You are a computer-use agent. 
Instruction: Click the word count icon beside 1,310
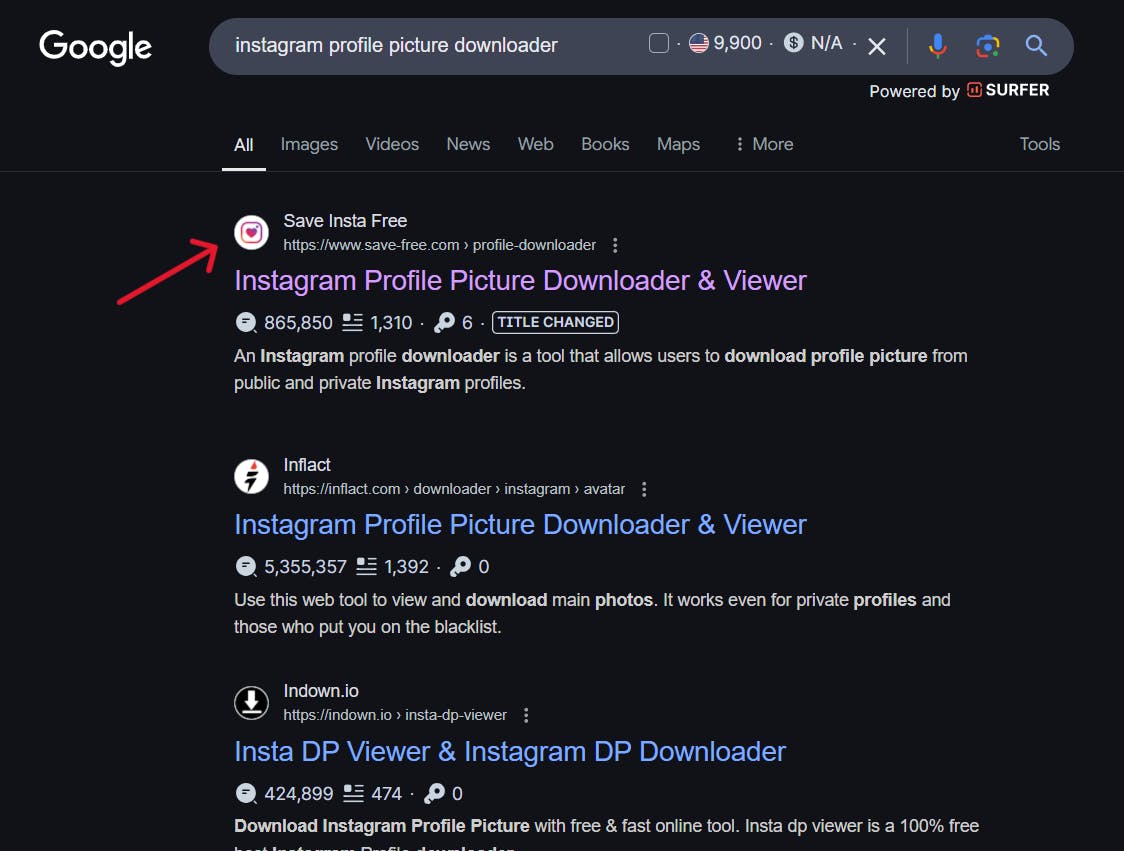(x=352, y=323)
